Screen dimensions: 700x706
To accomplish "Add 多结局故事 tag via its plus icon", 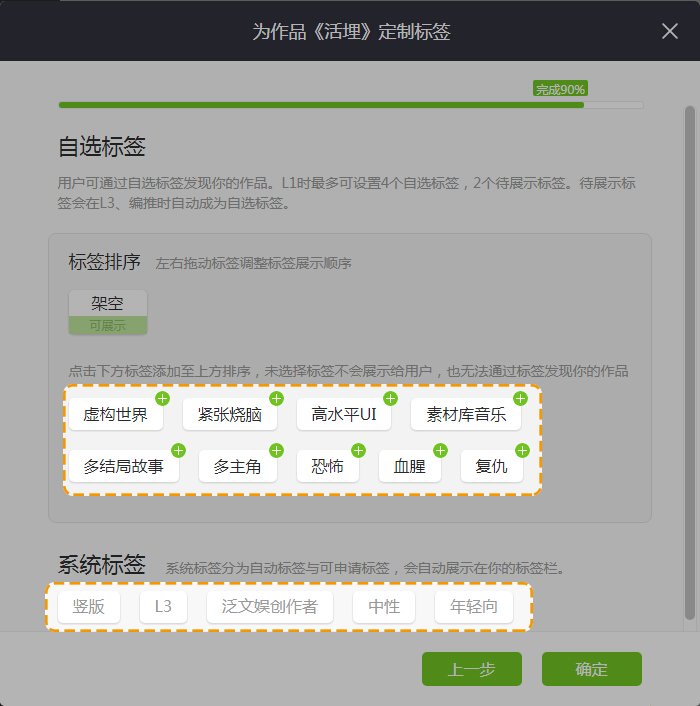I will point(179,451).
